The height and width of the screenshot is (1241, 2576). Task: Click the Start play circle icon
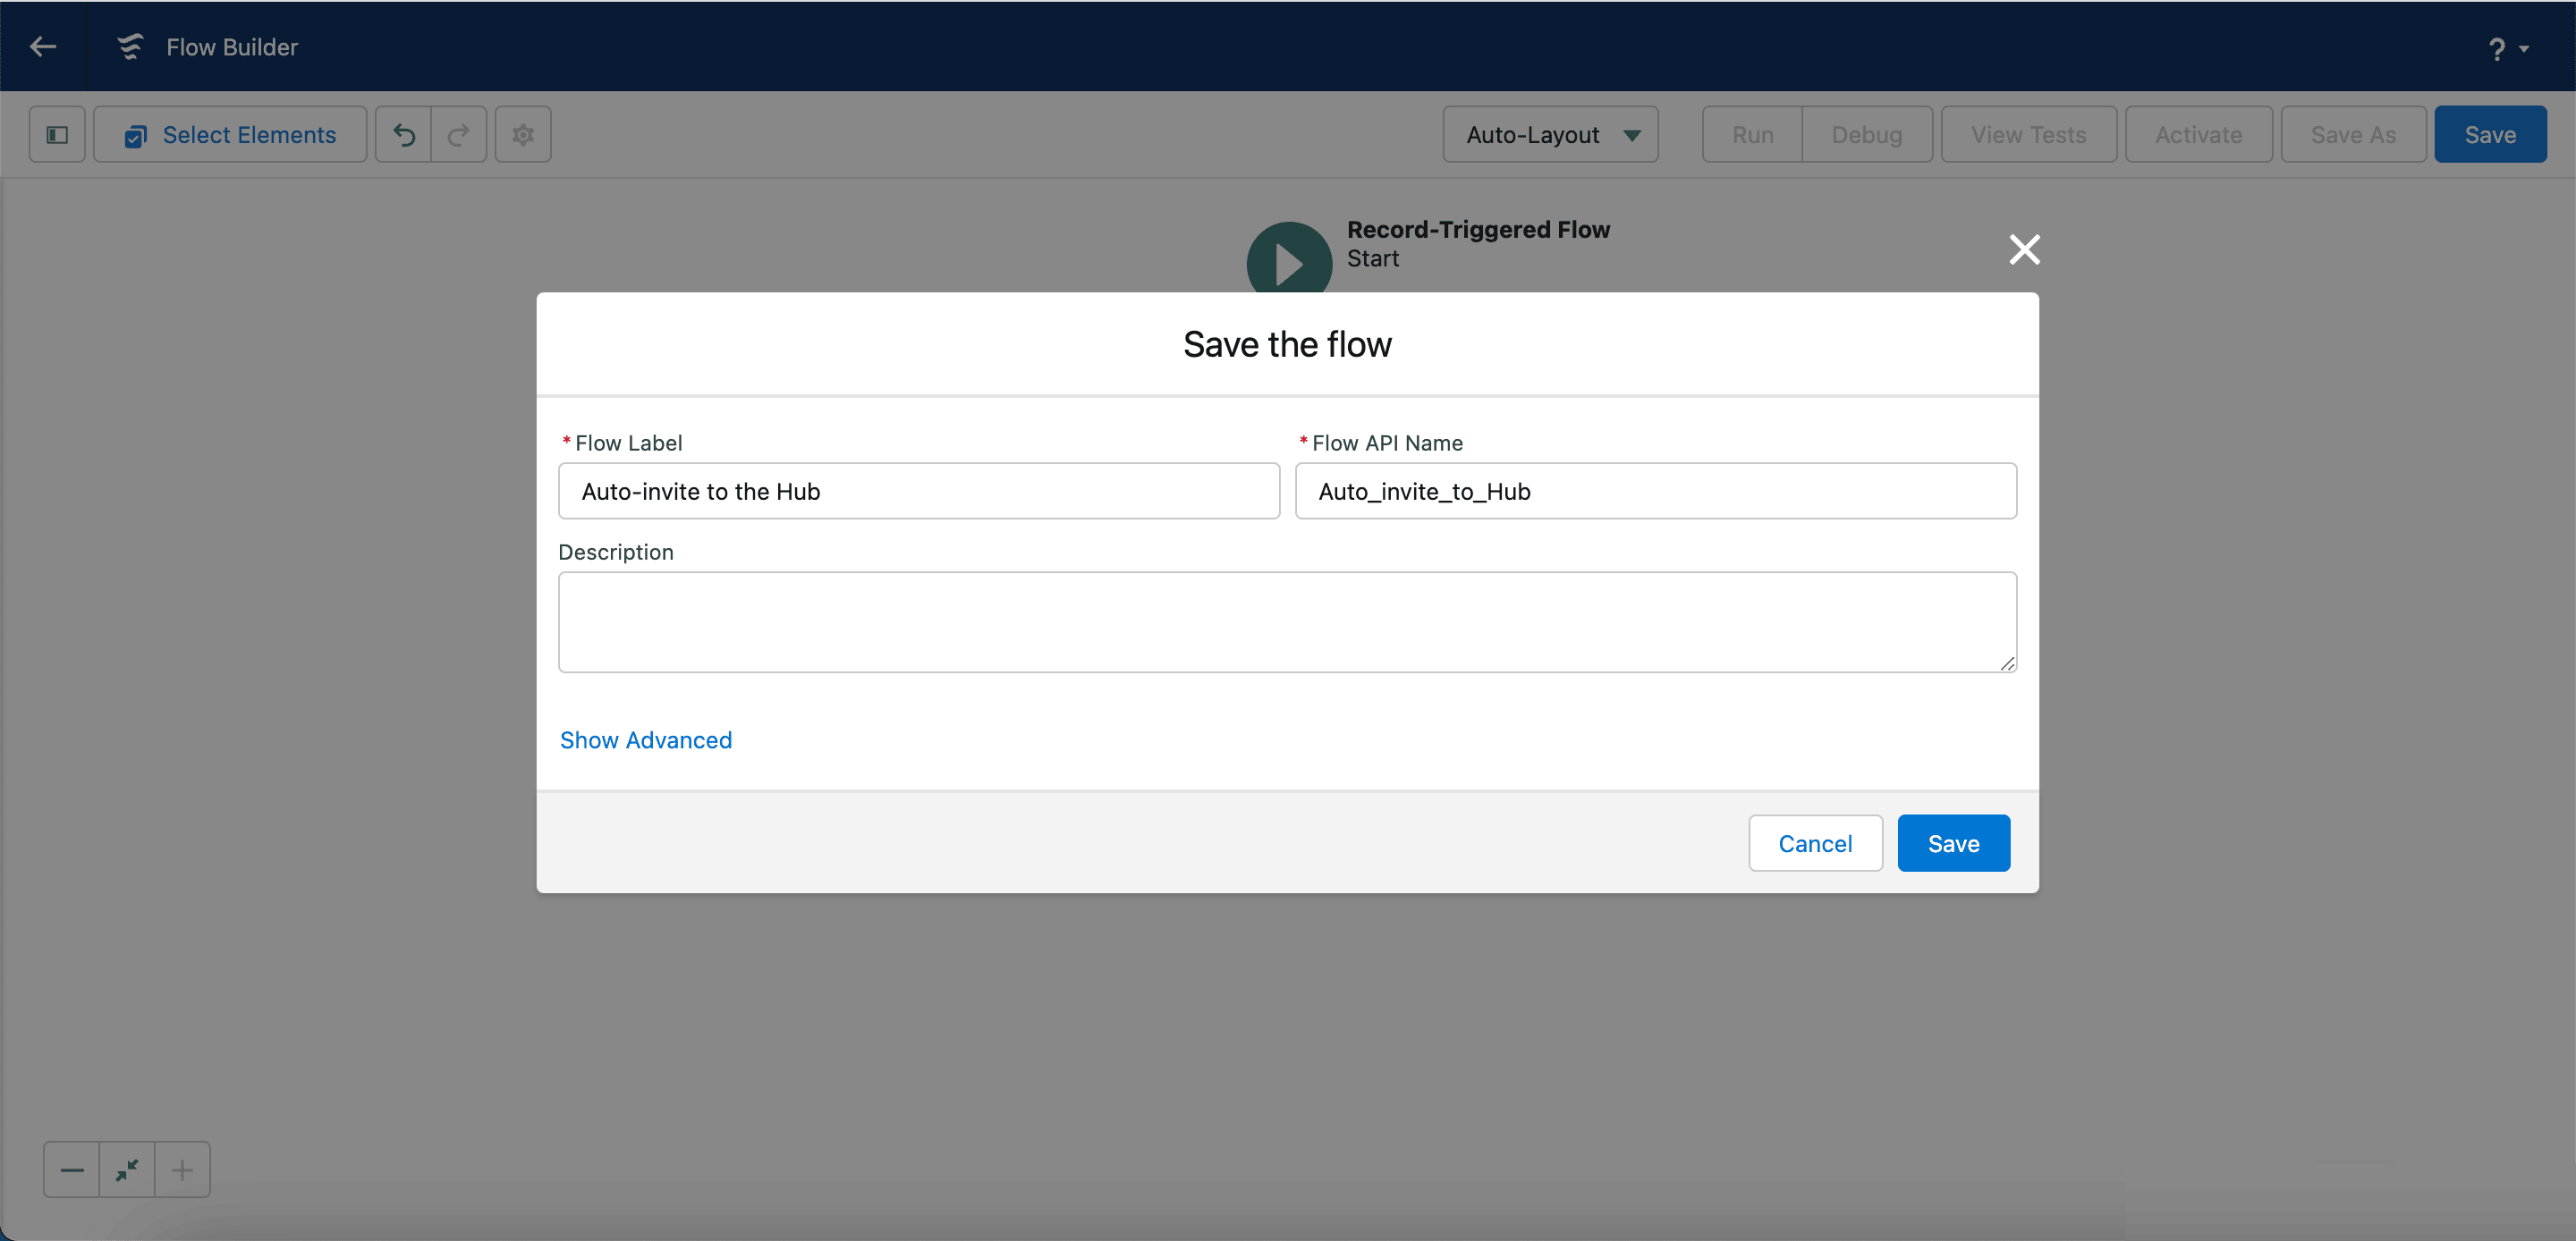pos(1288,259)
